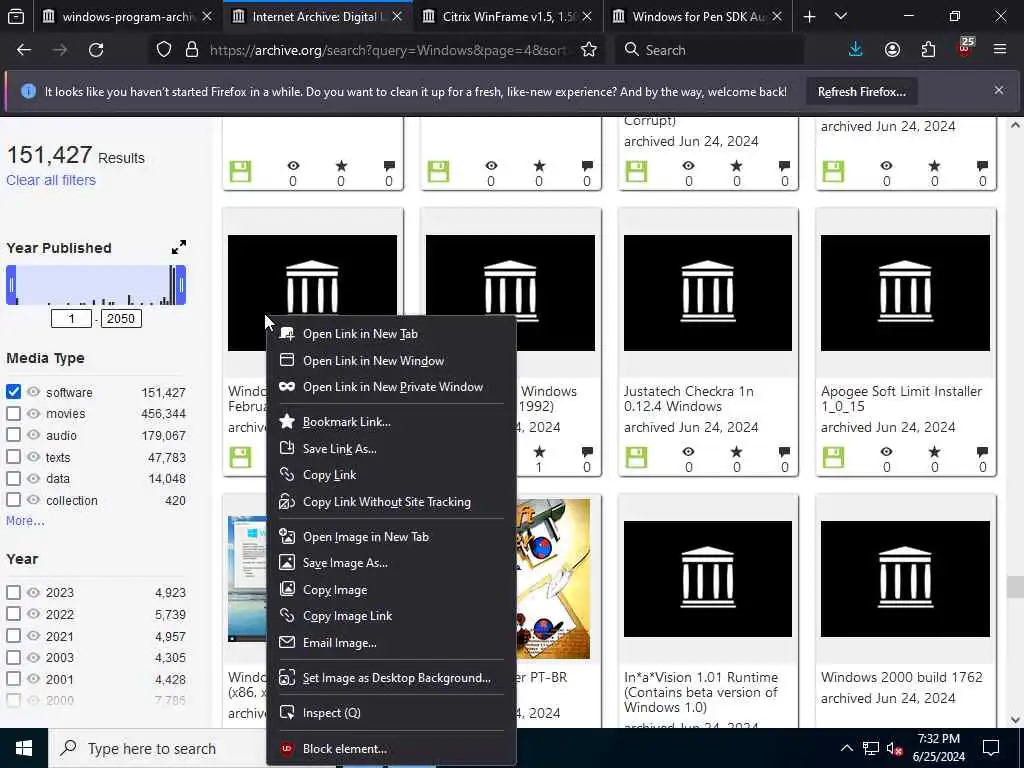Go back to the previous page

pos(24,50)
